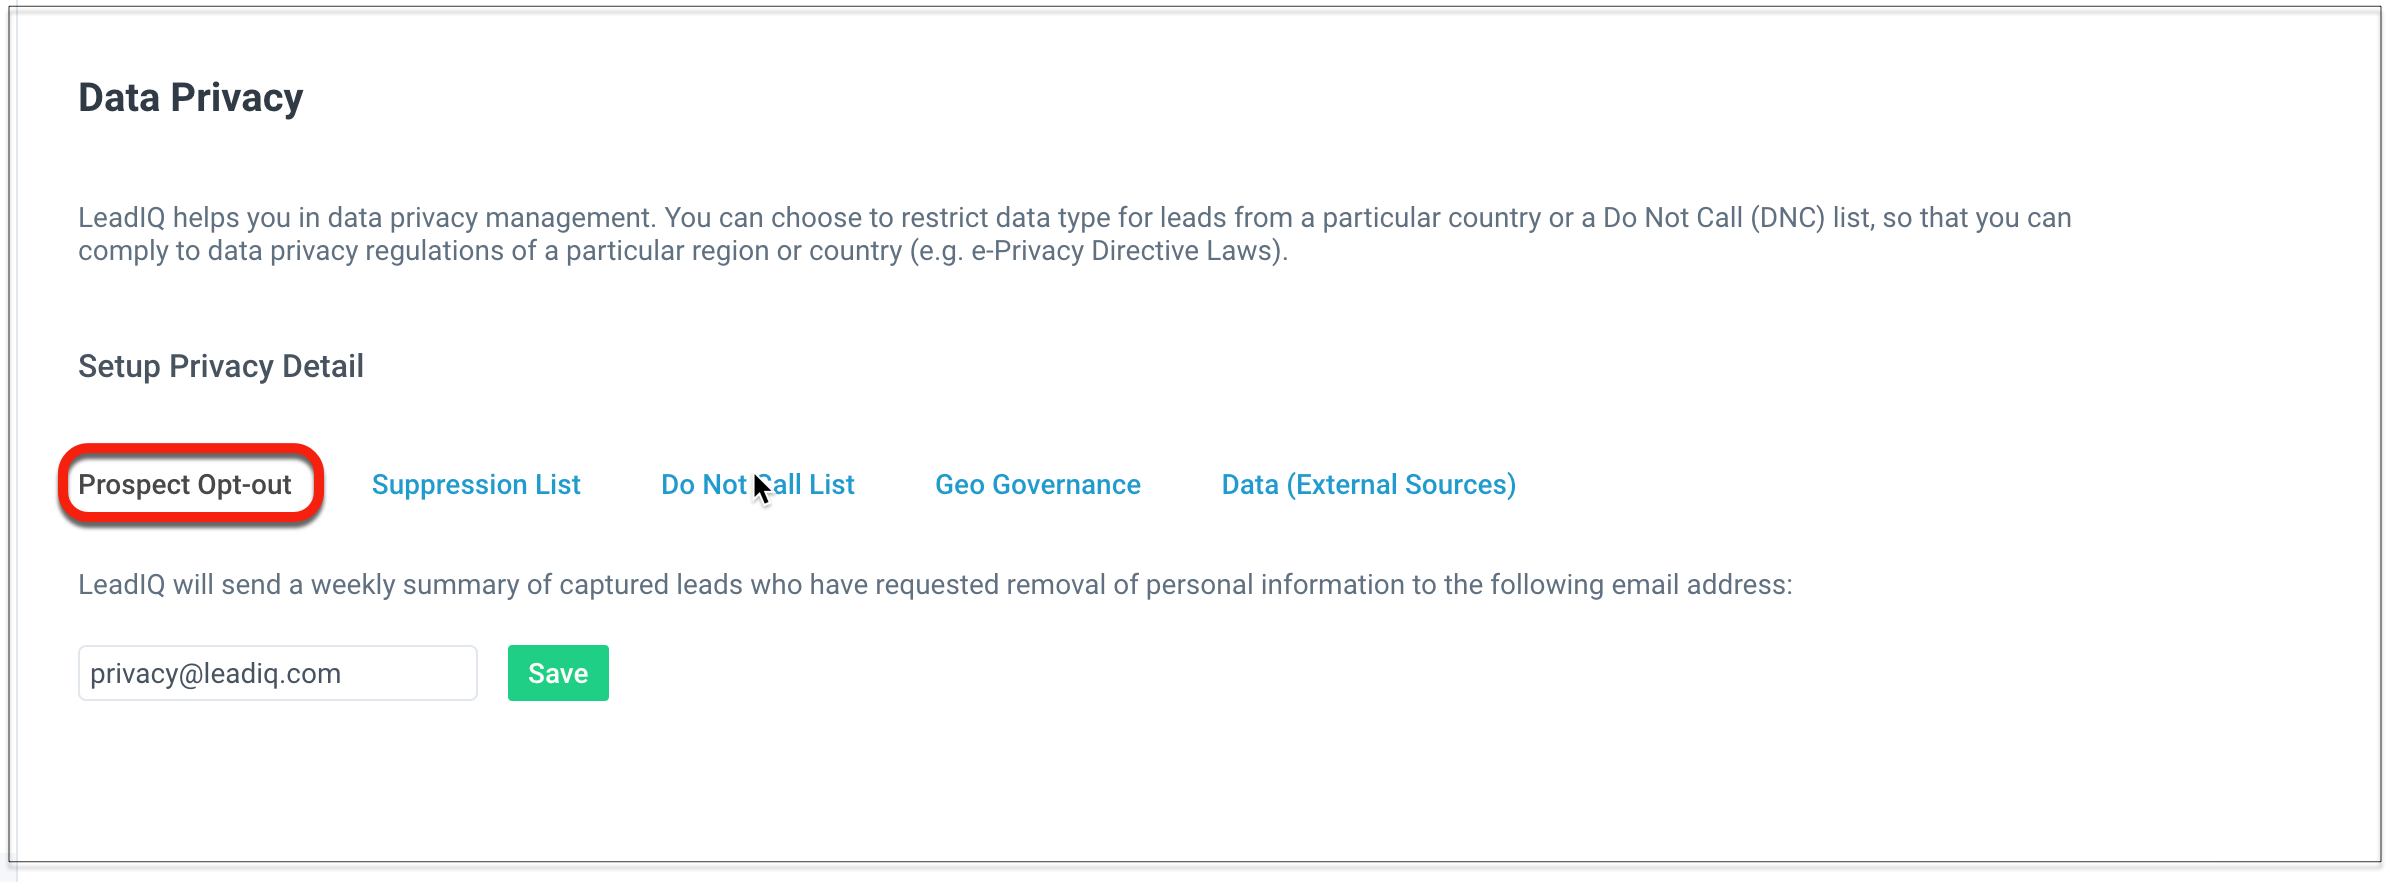Select the Prospect Opt-out tab
The height and width of the screenshot is (882, 2388).
(x=185, y=485)
